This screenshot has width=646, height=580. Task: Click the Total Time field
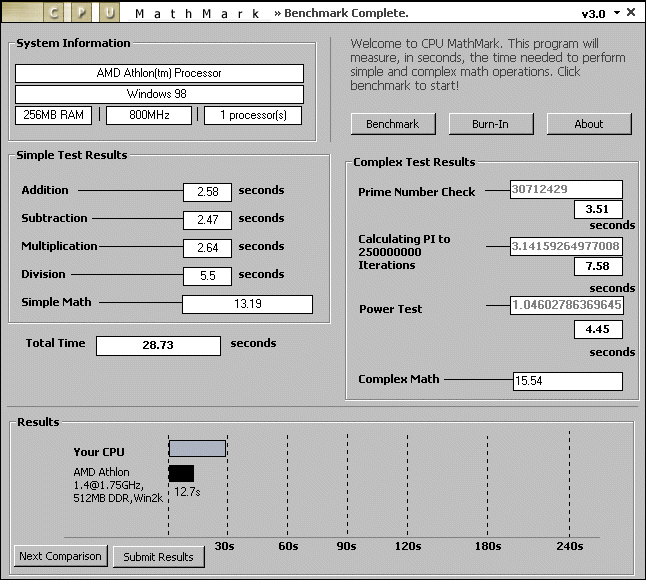[158, 345]
